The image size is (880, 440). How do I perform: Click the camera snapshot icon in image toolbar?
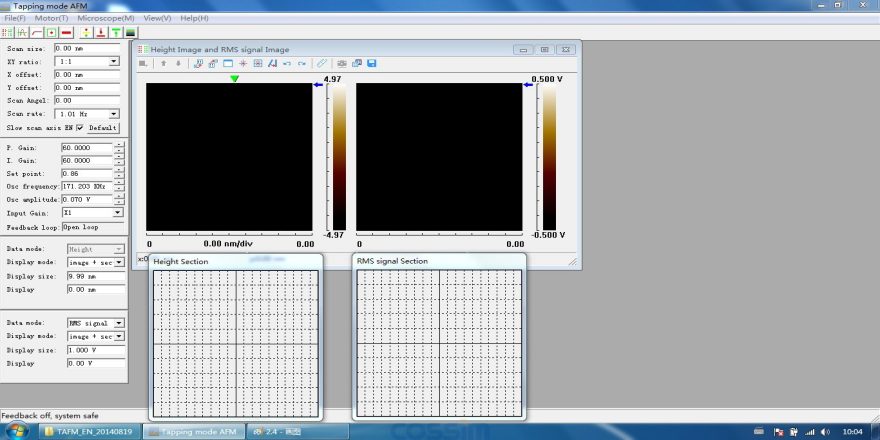[x=340, y=64]
